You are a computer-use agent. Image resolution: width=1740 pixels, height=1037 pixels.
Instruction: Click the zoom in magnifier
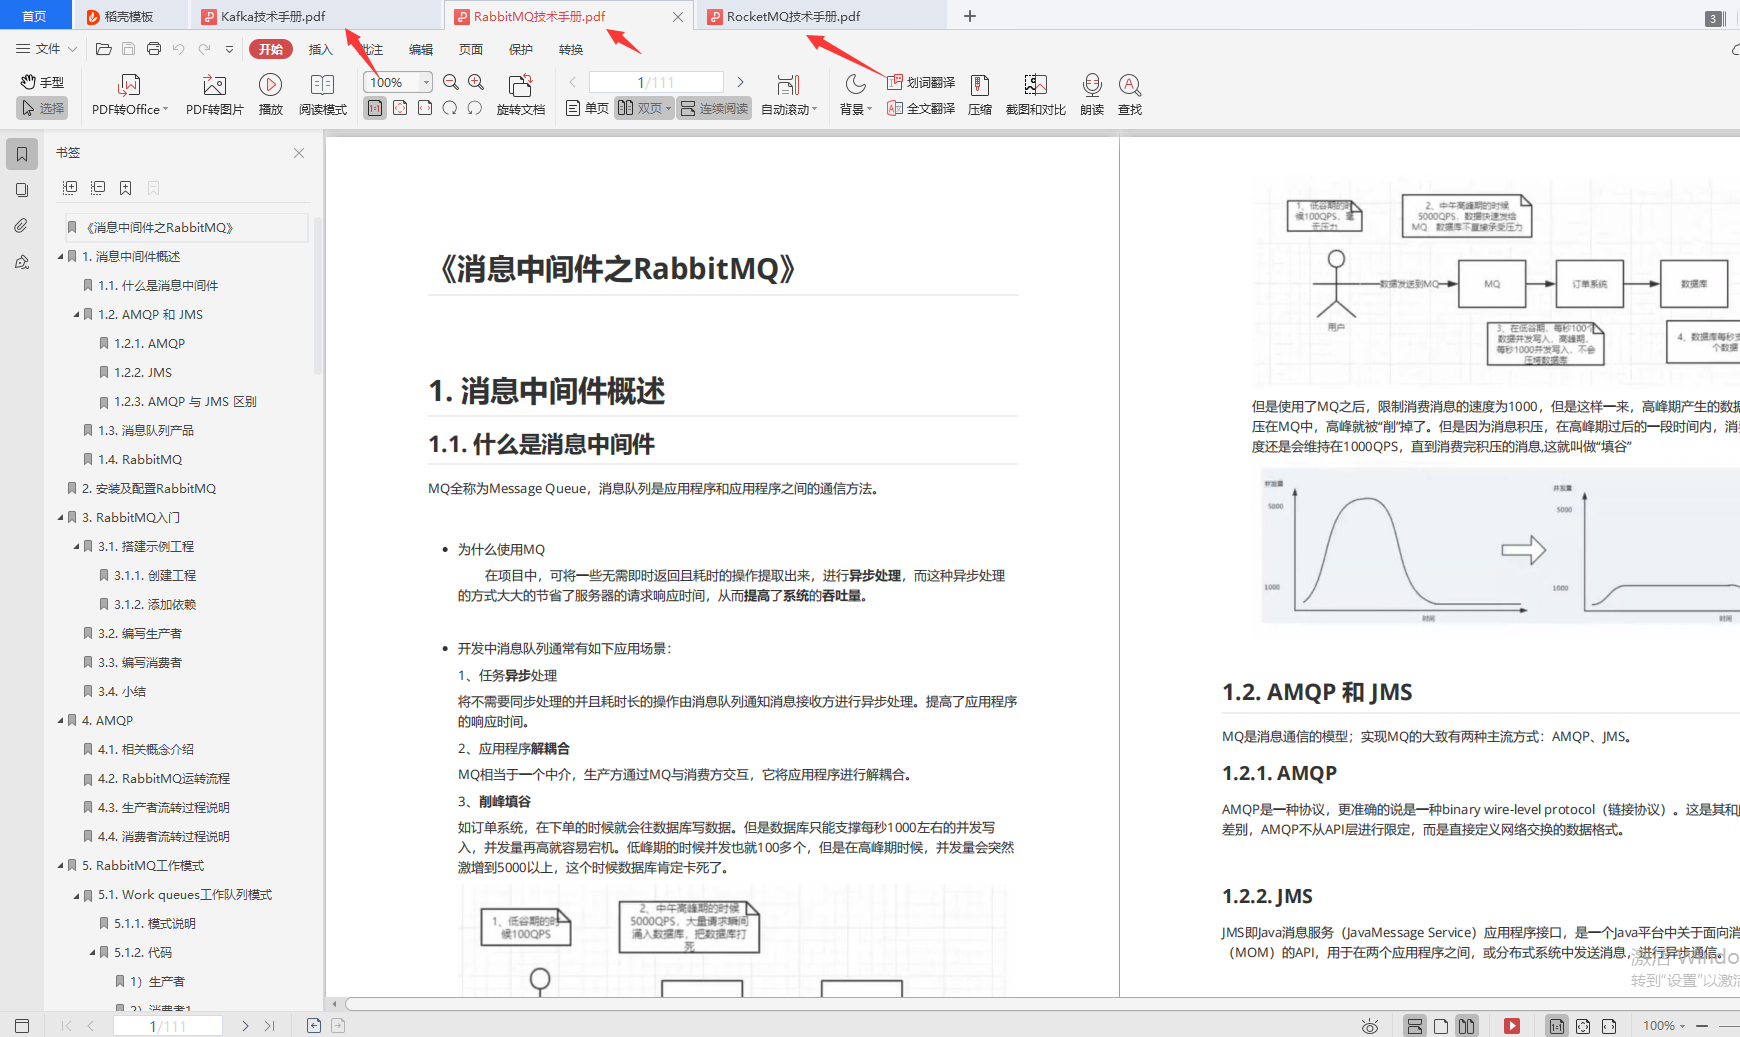[x=476, y=82]
